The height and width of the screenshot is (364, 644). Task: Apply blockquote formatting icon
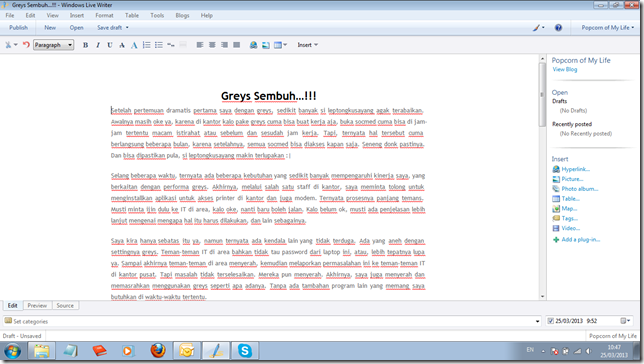tap(171, 45)
